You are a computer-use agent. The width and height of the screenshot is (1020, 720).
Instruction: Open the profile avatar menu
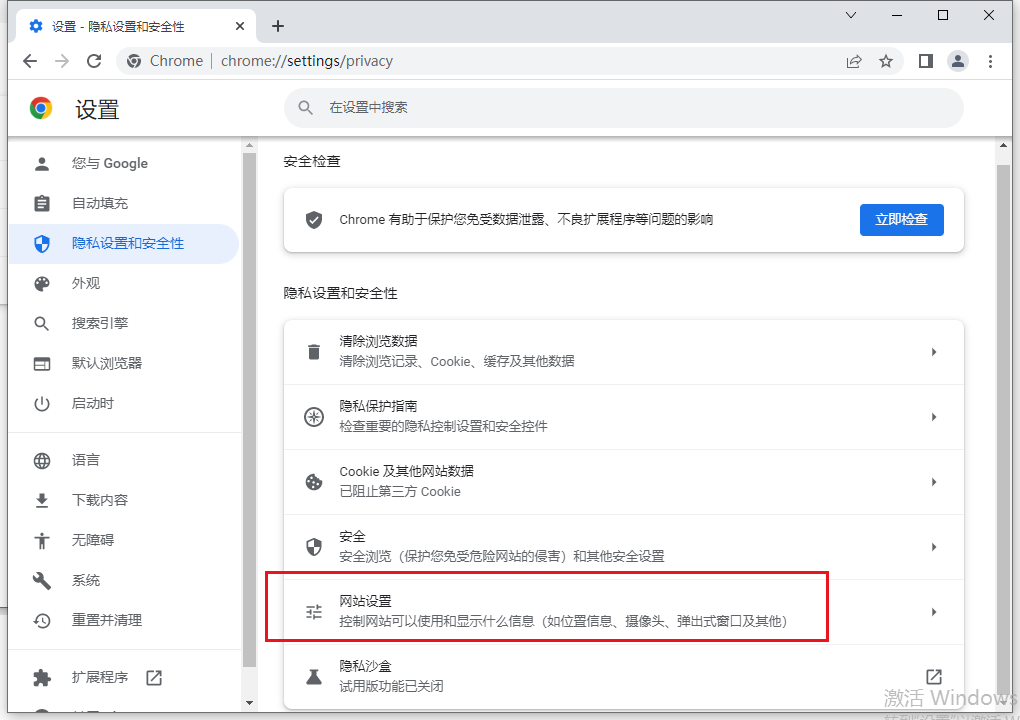point(958,61)
